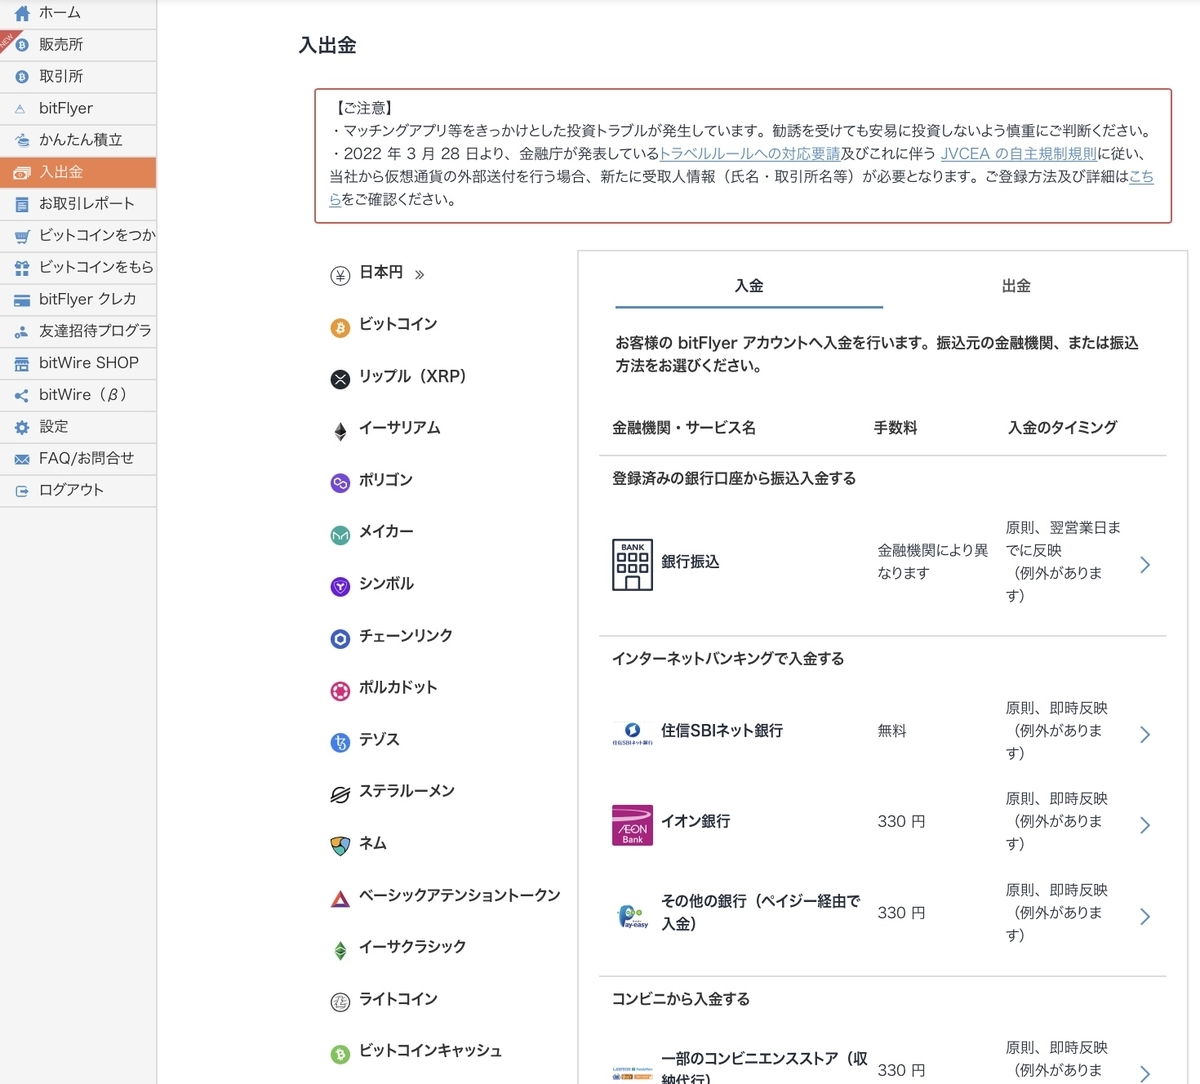Click the 入金のタイミング column header

pos(1062,427)
